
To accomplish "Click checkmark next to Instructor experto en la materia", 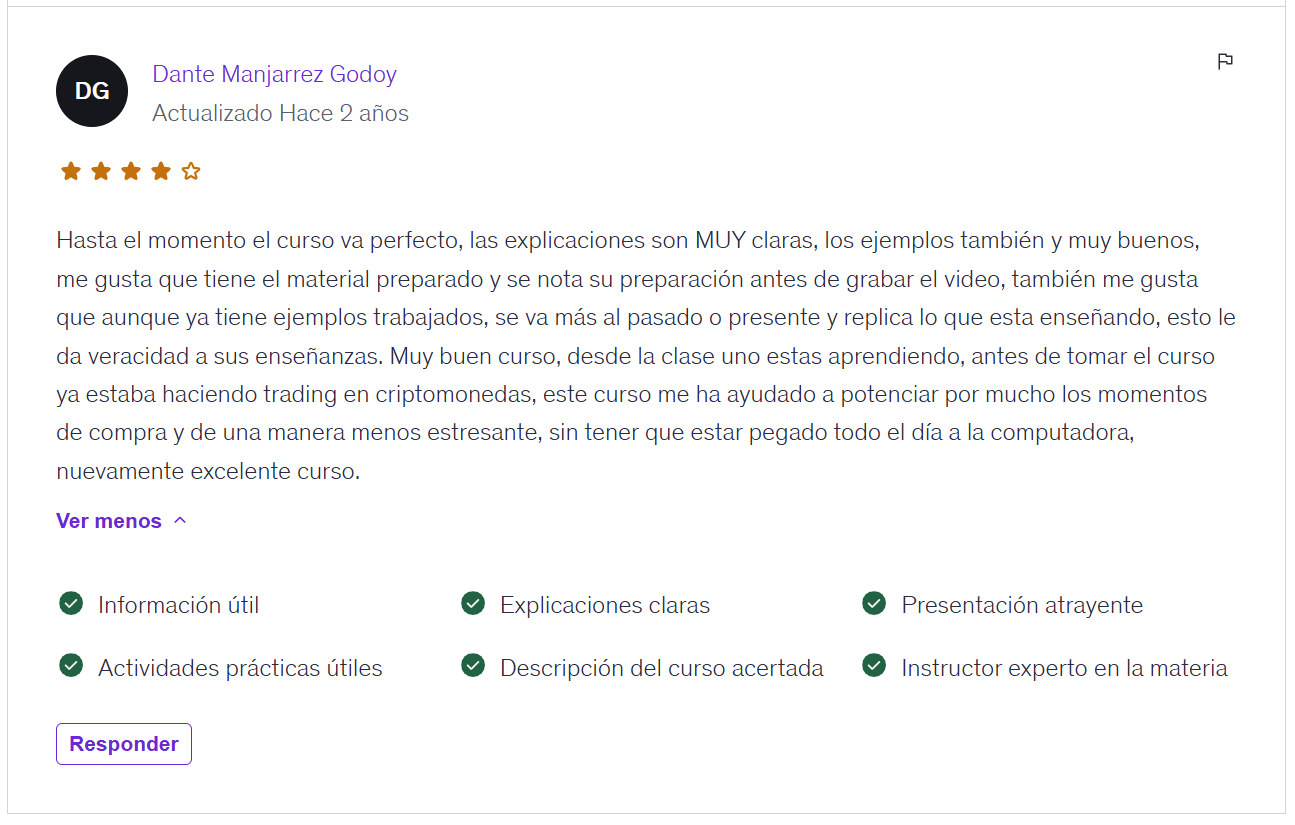I will click(874, 665).
